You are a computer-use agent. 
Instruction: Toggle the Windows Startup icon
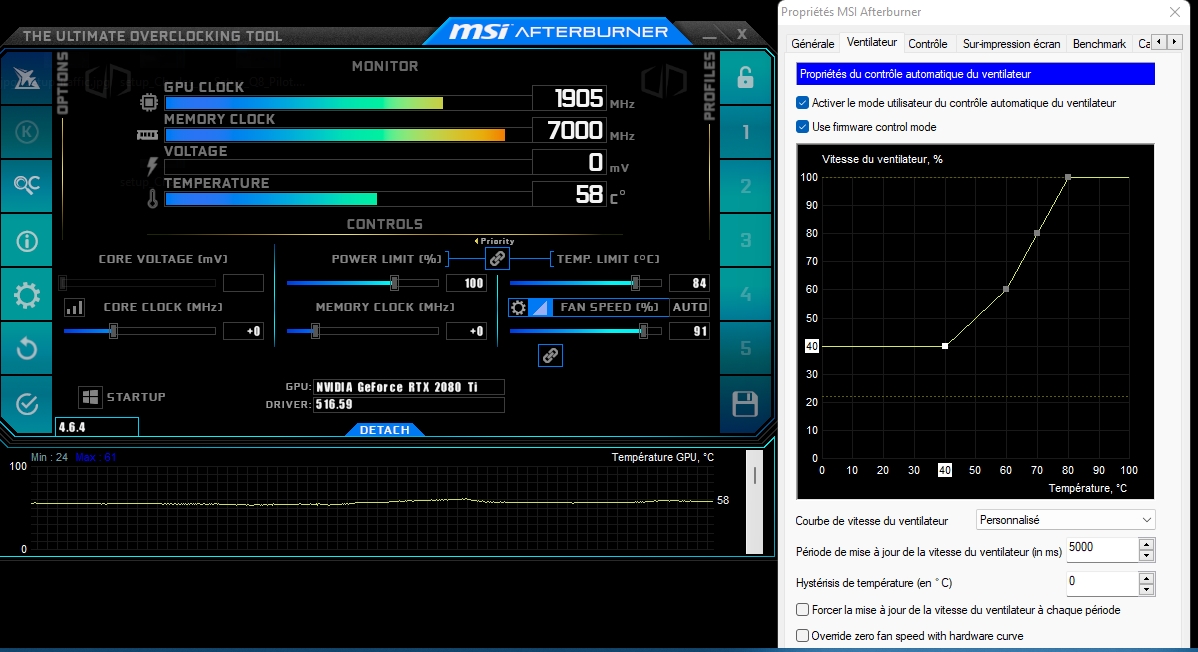(90, 397)
